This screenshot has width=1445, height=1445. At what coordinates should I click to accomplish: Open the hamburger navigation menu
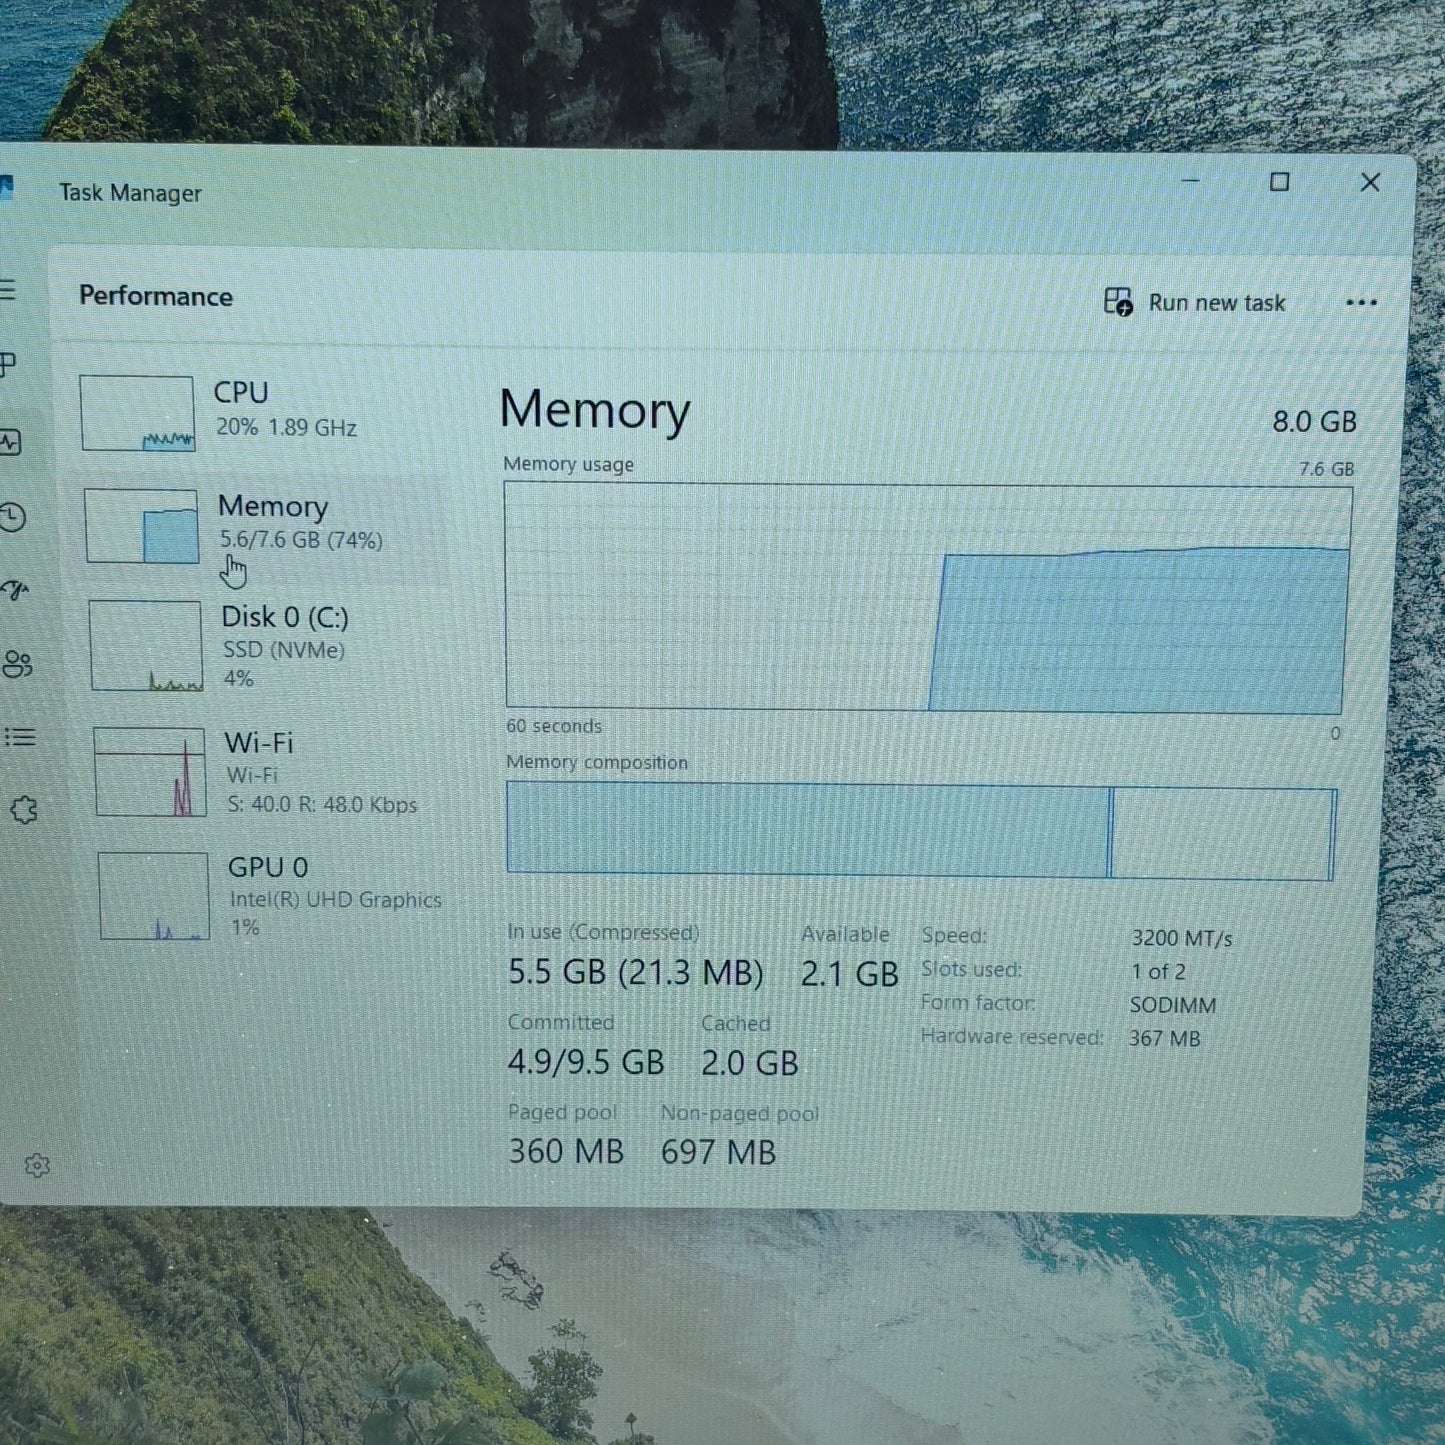pyautogui.click(x=8, y=290)
